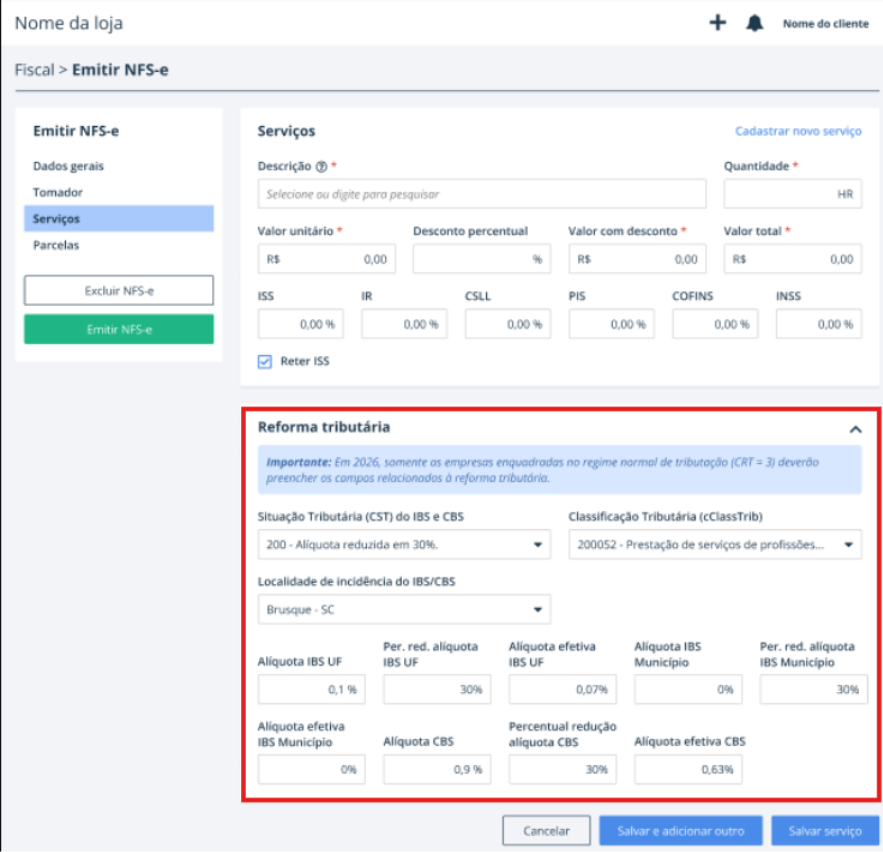Image resolution: width=883 pixels, height=852 pixels.
Task: Focus the Alíquota efetiva IBS Município field
Action: [x=311, y=769]
